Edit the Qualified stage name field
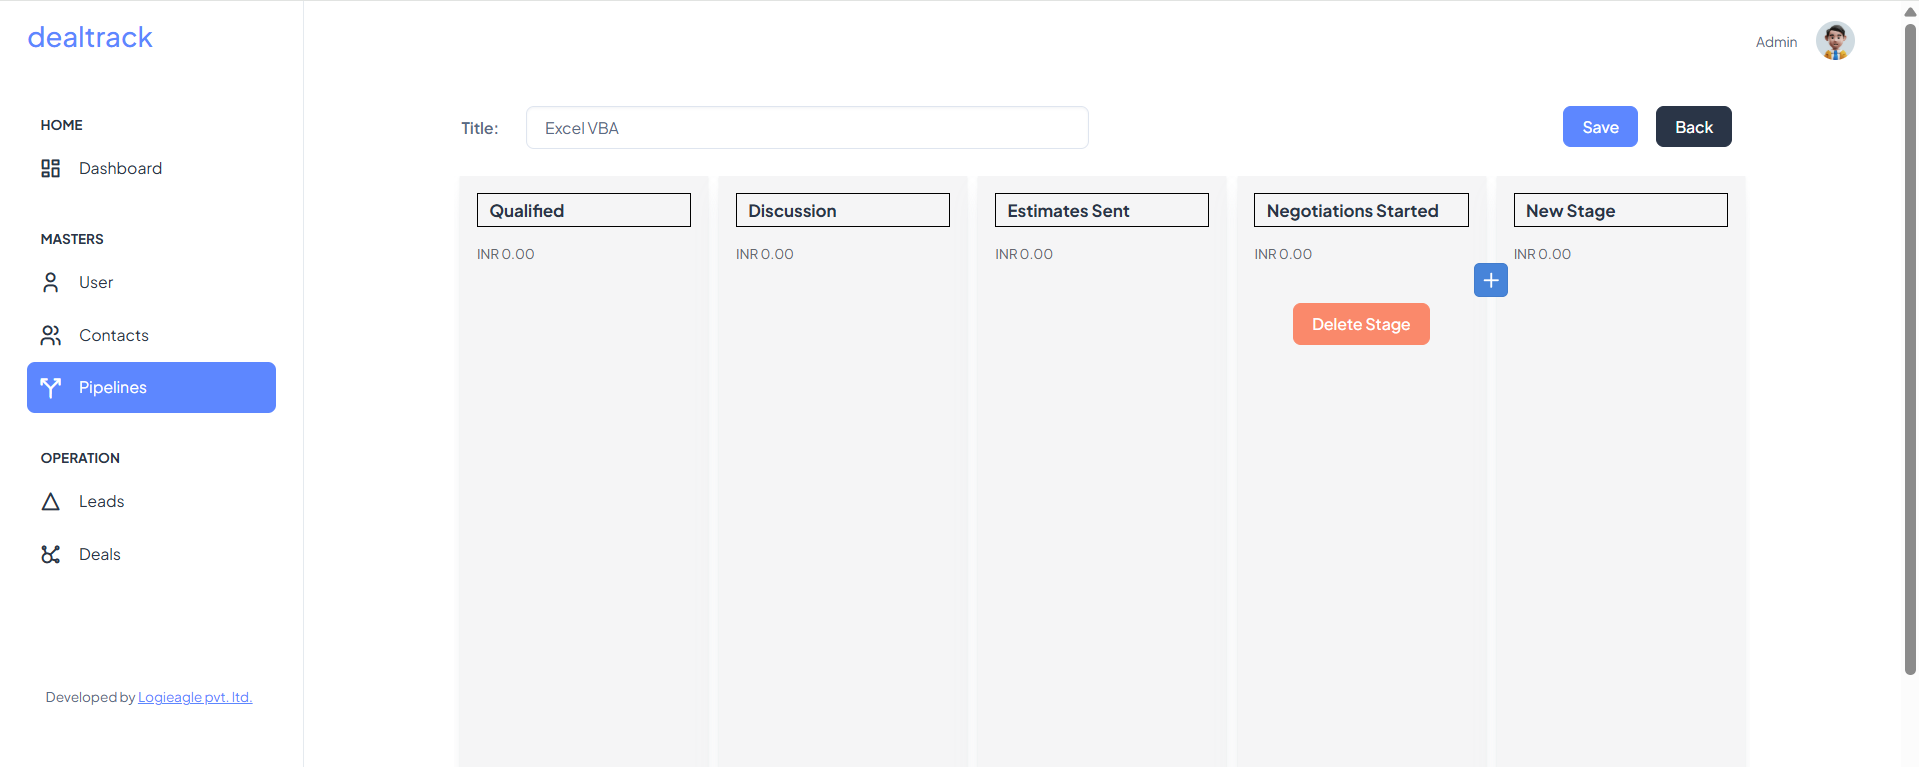Screen dimensions: 1919x767 [584, 210]
